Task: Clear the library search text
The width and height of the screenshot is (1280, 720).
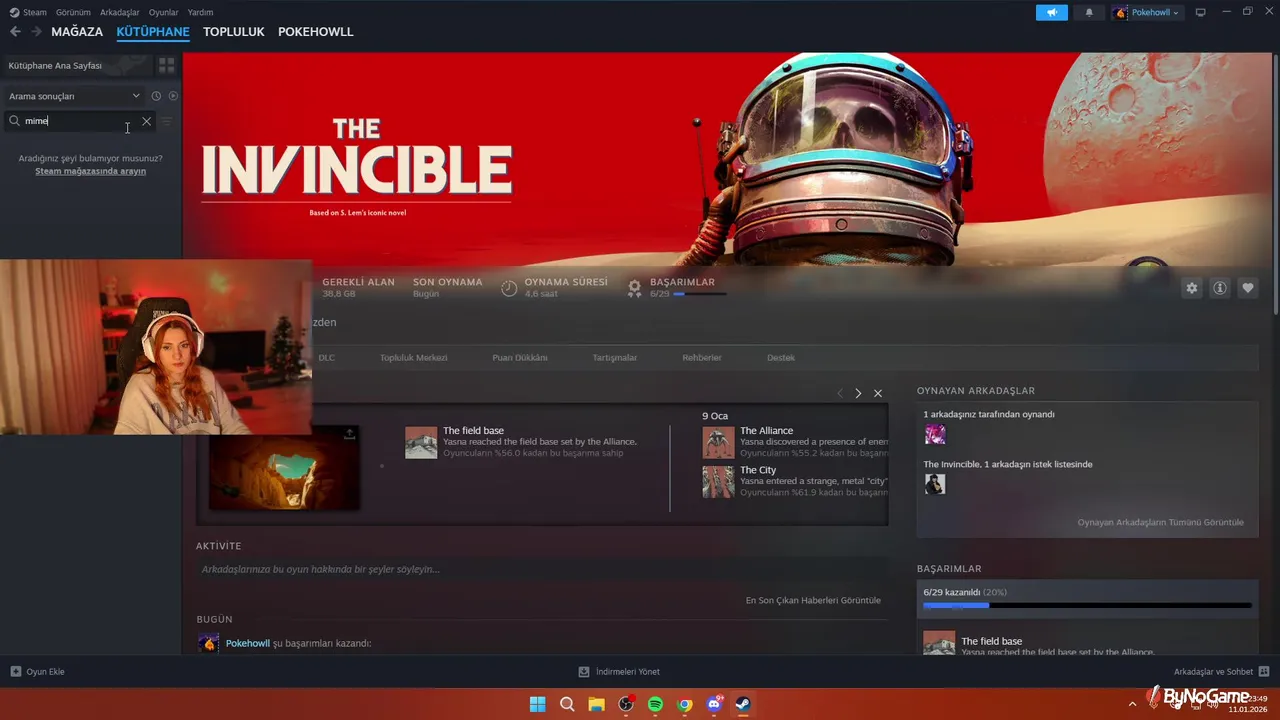Action: 146,121
